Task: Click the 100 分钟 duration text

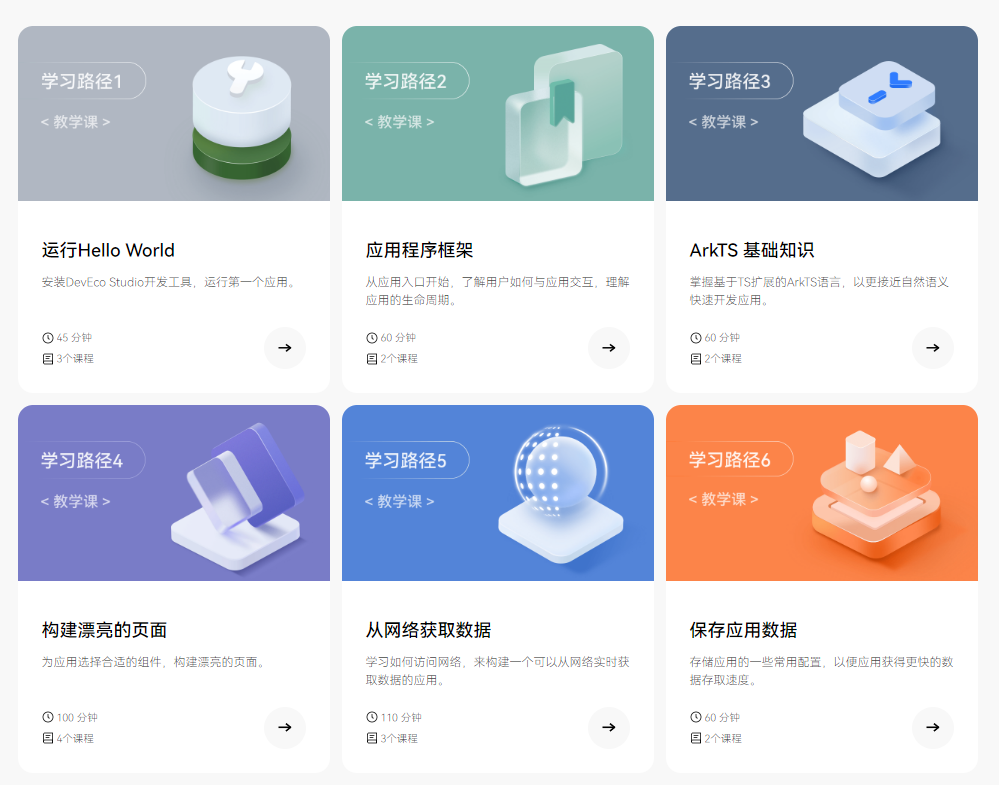Action: pos(77,717)
